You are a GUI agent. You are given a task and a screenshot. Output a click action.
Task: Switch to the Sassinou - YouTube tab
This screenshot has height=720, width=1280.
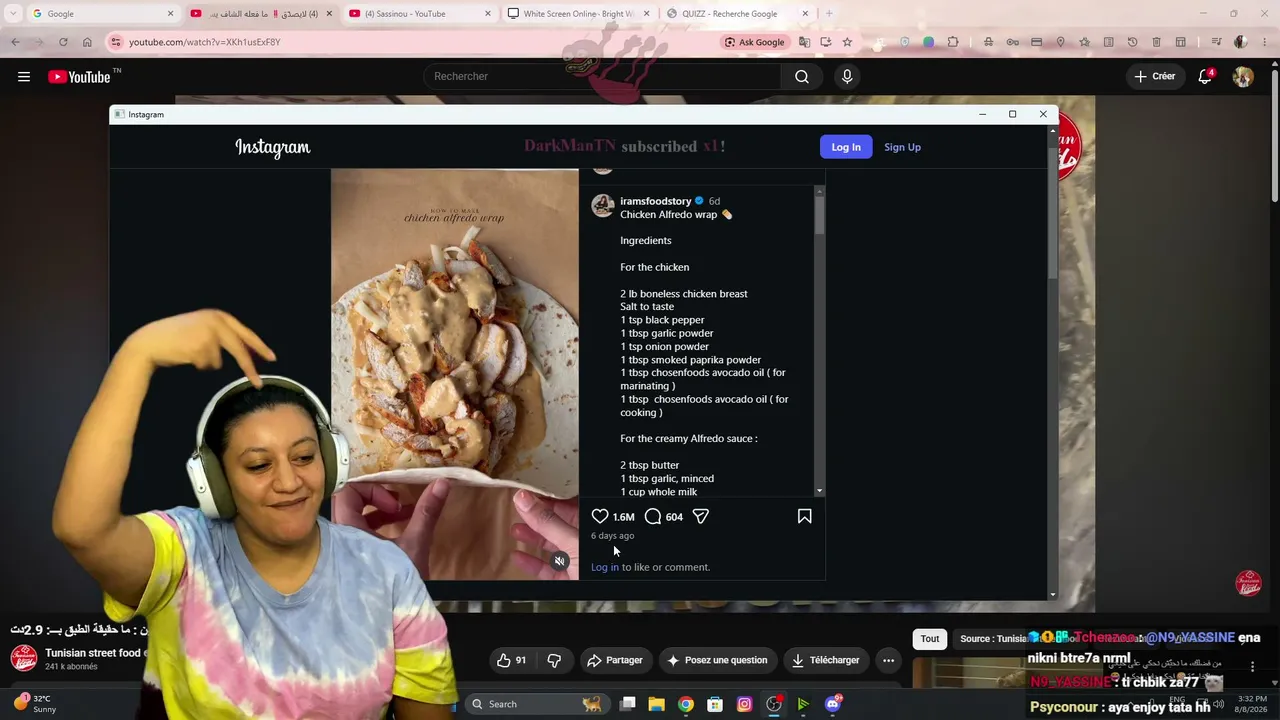[x=420, y=14]
